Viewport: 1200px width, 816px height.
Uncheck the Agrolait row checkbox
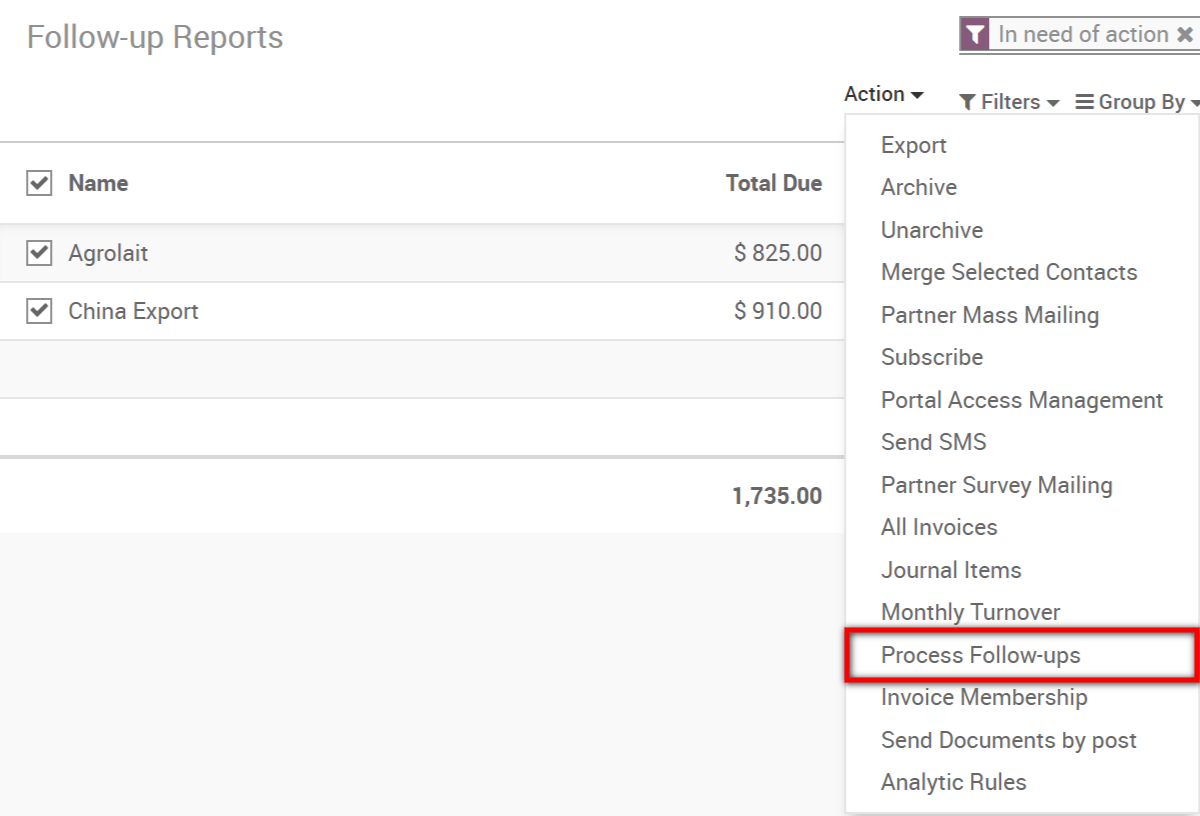38,253
